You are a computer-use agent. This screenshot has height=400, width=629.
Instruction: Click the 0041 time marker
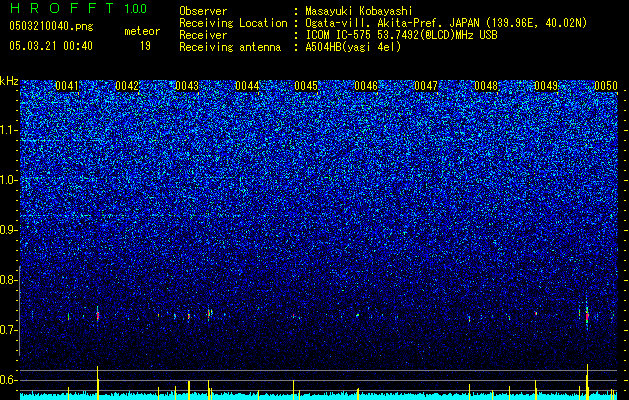67,86
